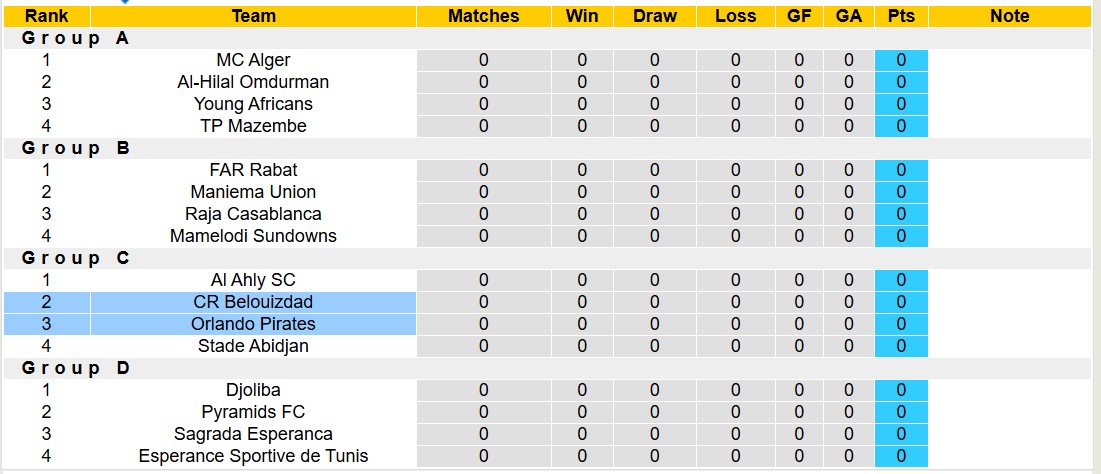Click MC Alger's blue points cell

[x=901, y=60]
